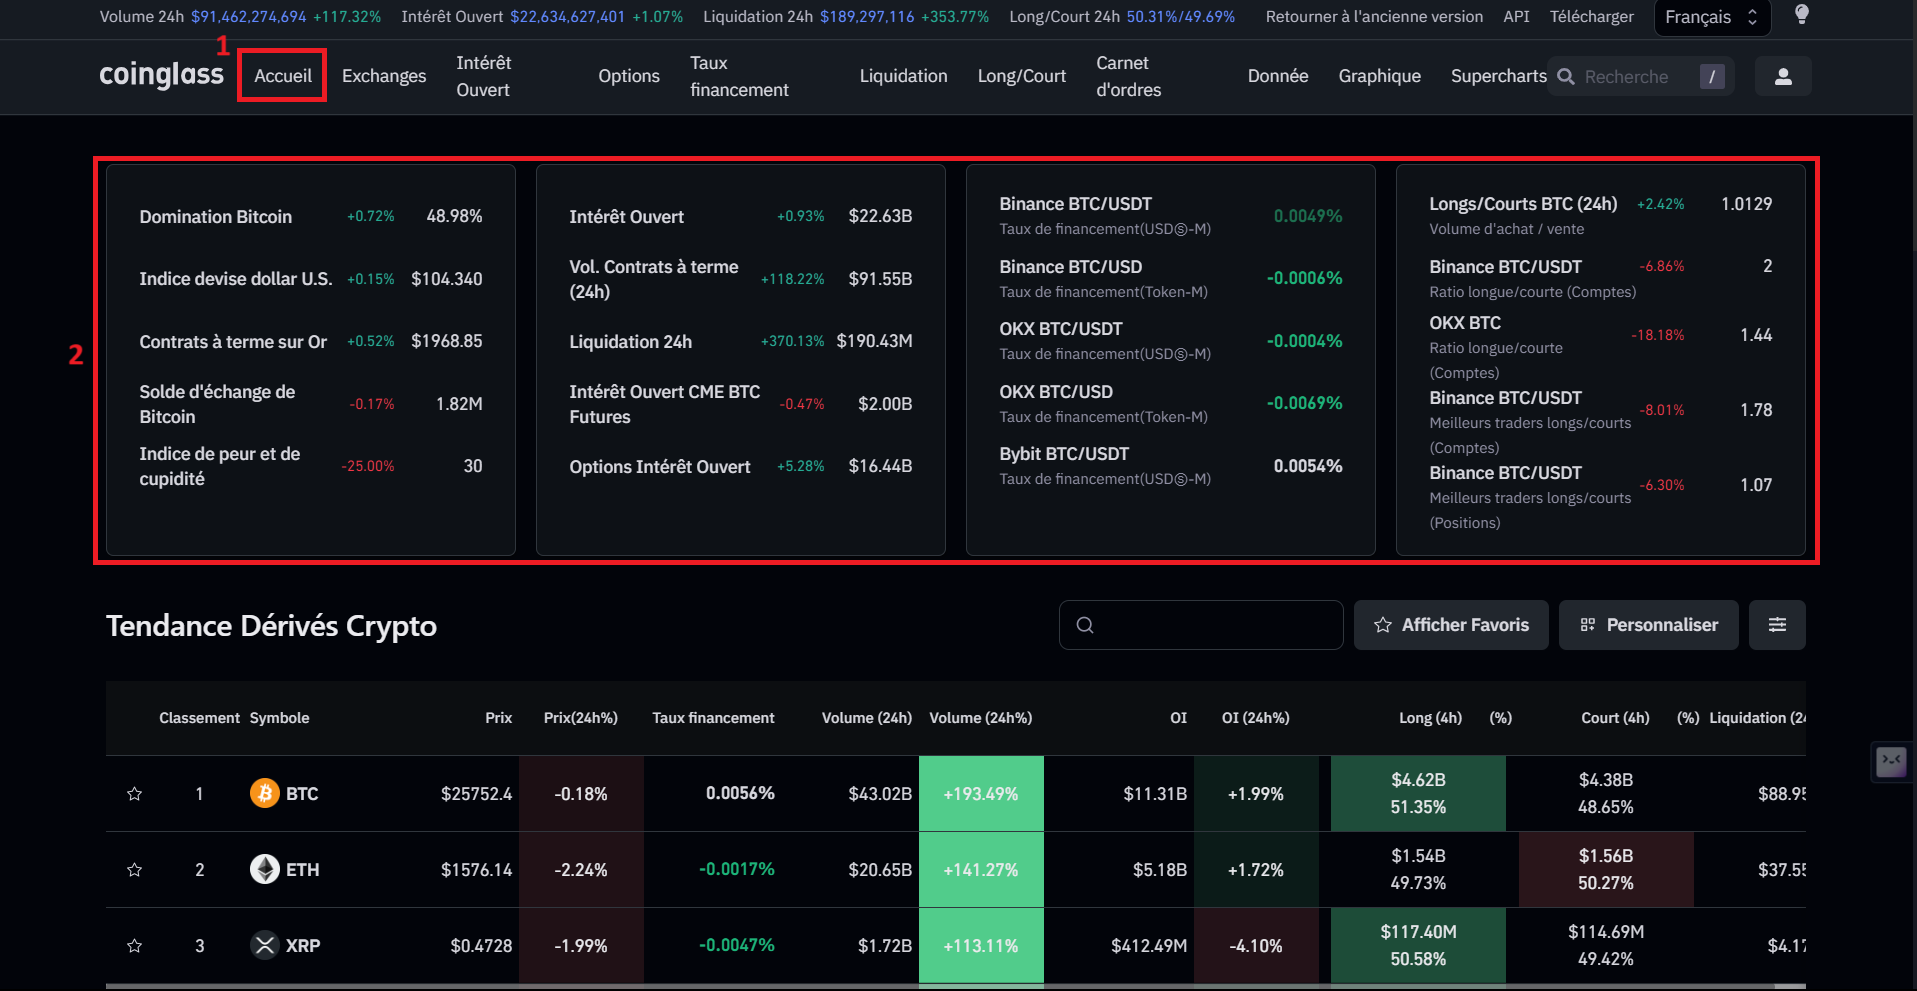Click the coinglass logo
This screenshot has height=991, width=1917.
point(161,75)
